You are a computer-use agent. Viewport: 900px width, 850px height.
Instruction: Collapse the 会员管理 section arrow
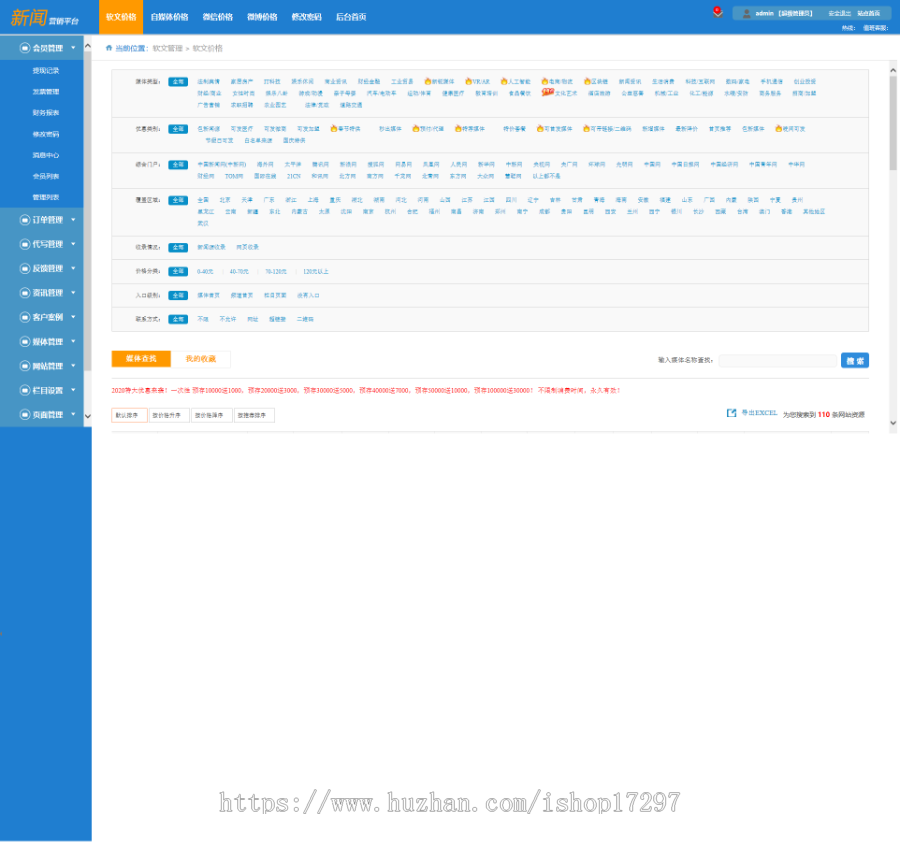point(73,48)
